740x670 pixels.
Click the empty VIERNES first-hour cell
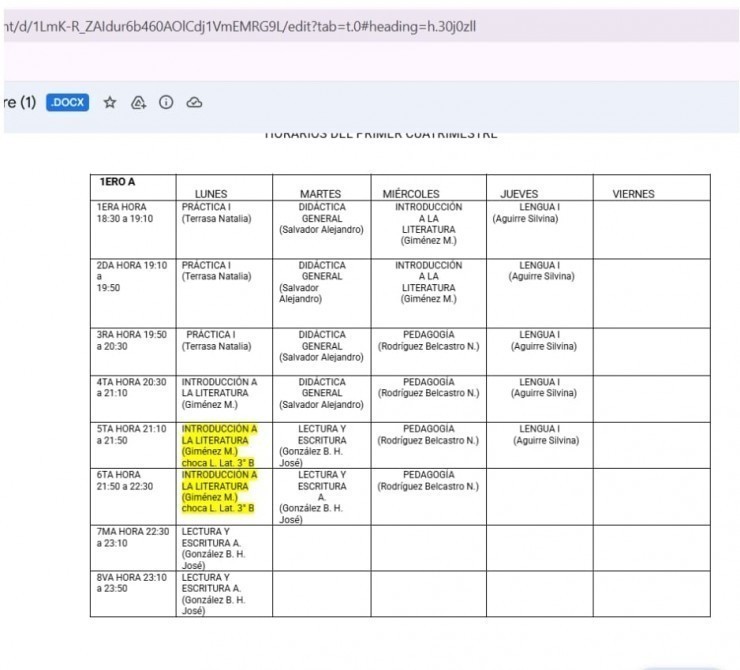click(x=651, y=229)
